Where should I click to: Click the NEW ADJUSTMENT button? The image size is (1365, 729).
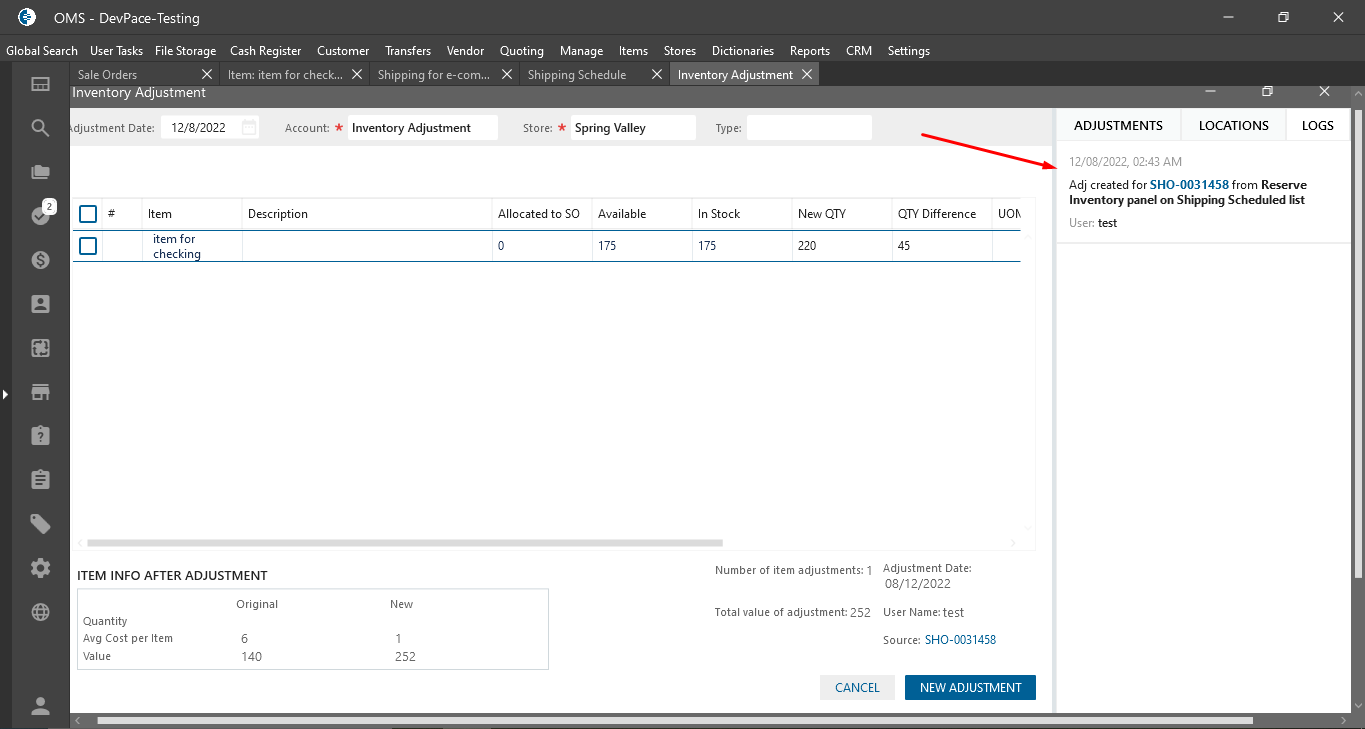(970, 688)
